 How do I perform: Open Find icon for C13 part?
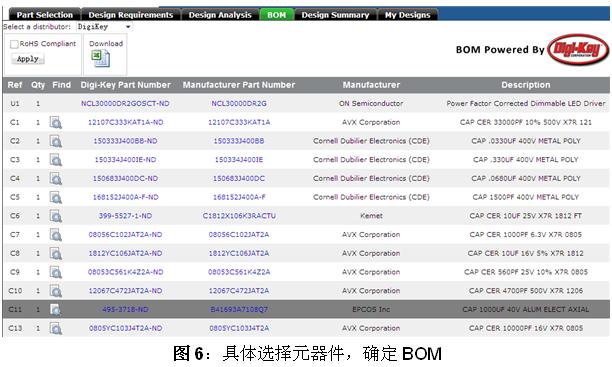click(56, 328)
